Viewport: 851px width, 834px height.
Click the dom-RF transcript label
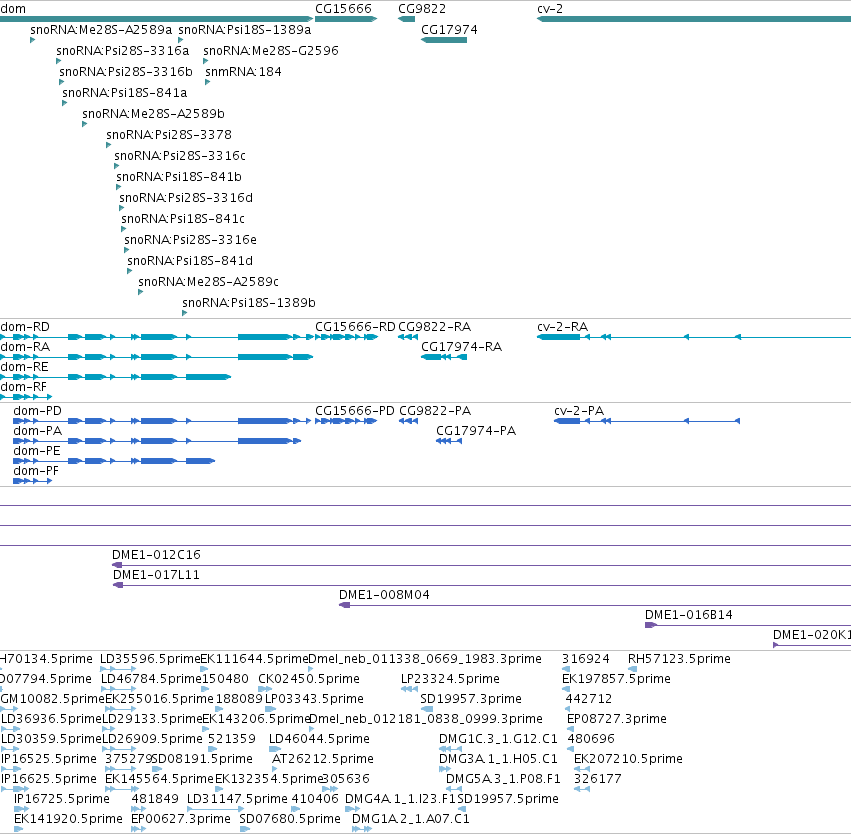click(23, 387)
